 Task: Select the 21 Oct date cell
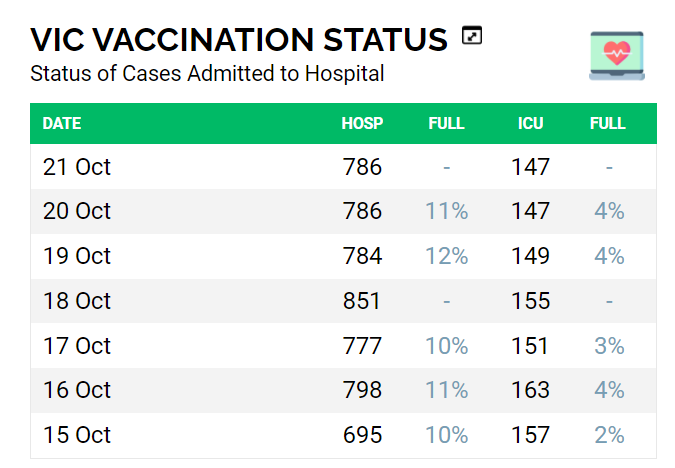77,167
